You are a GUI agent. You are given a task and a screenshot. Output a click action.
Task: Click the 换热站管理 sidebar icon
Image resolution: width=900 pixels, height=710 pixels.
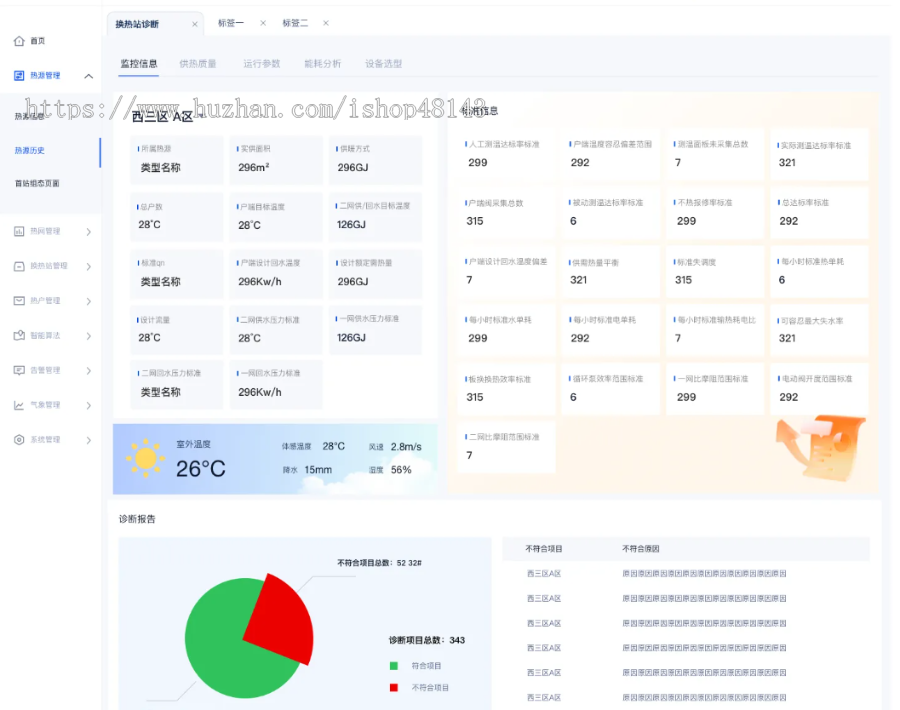(x=19, y=266)
